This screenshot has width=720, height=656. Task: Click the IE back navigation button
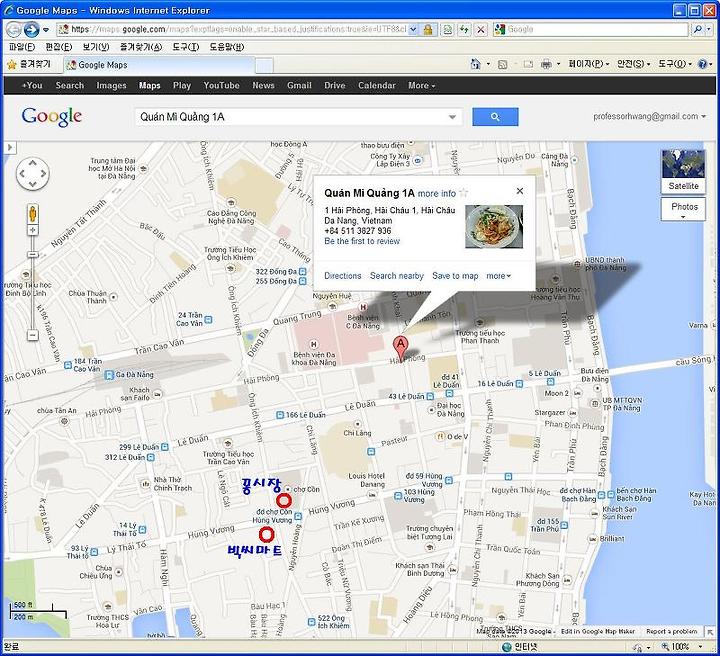13,29
